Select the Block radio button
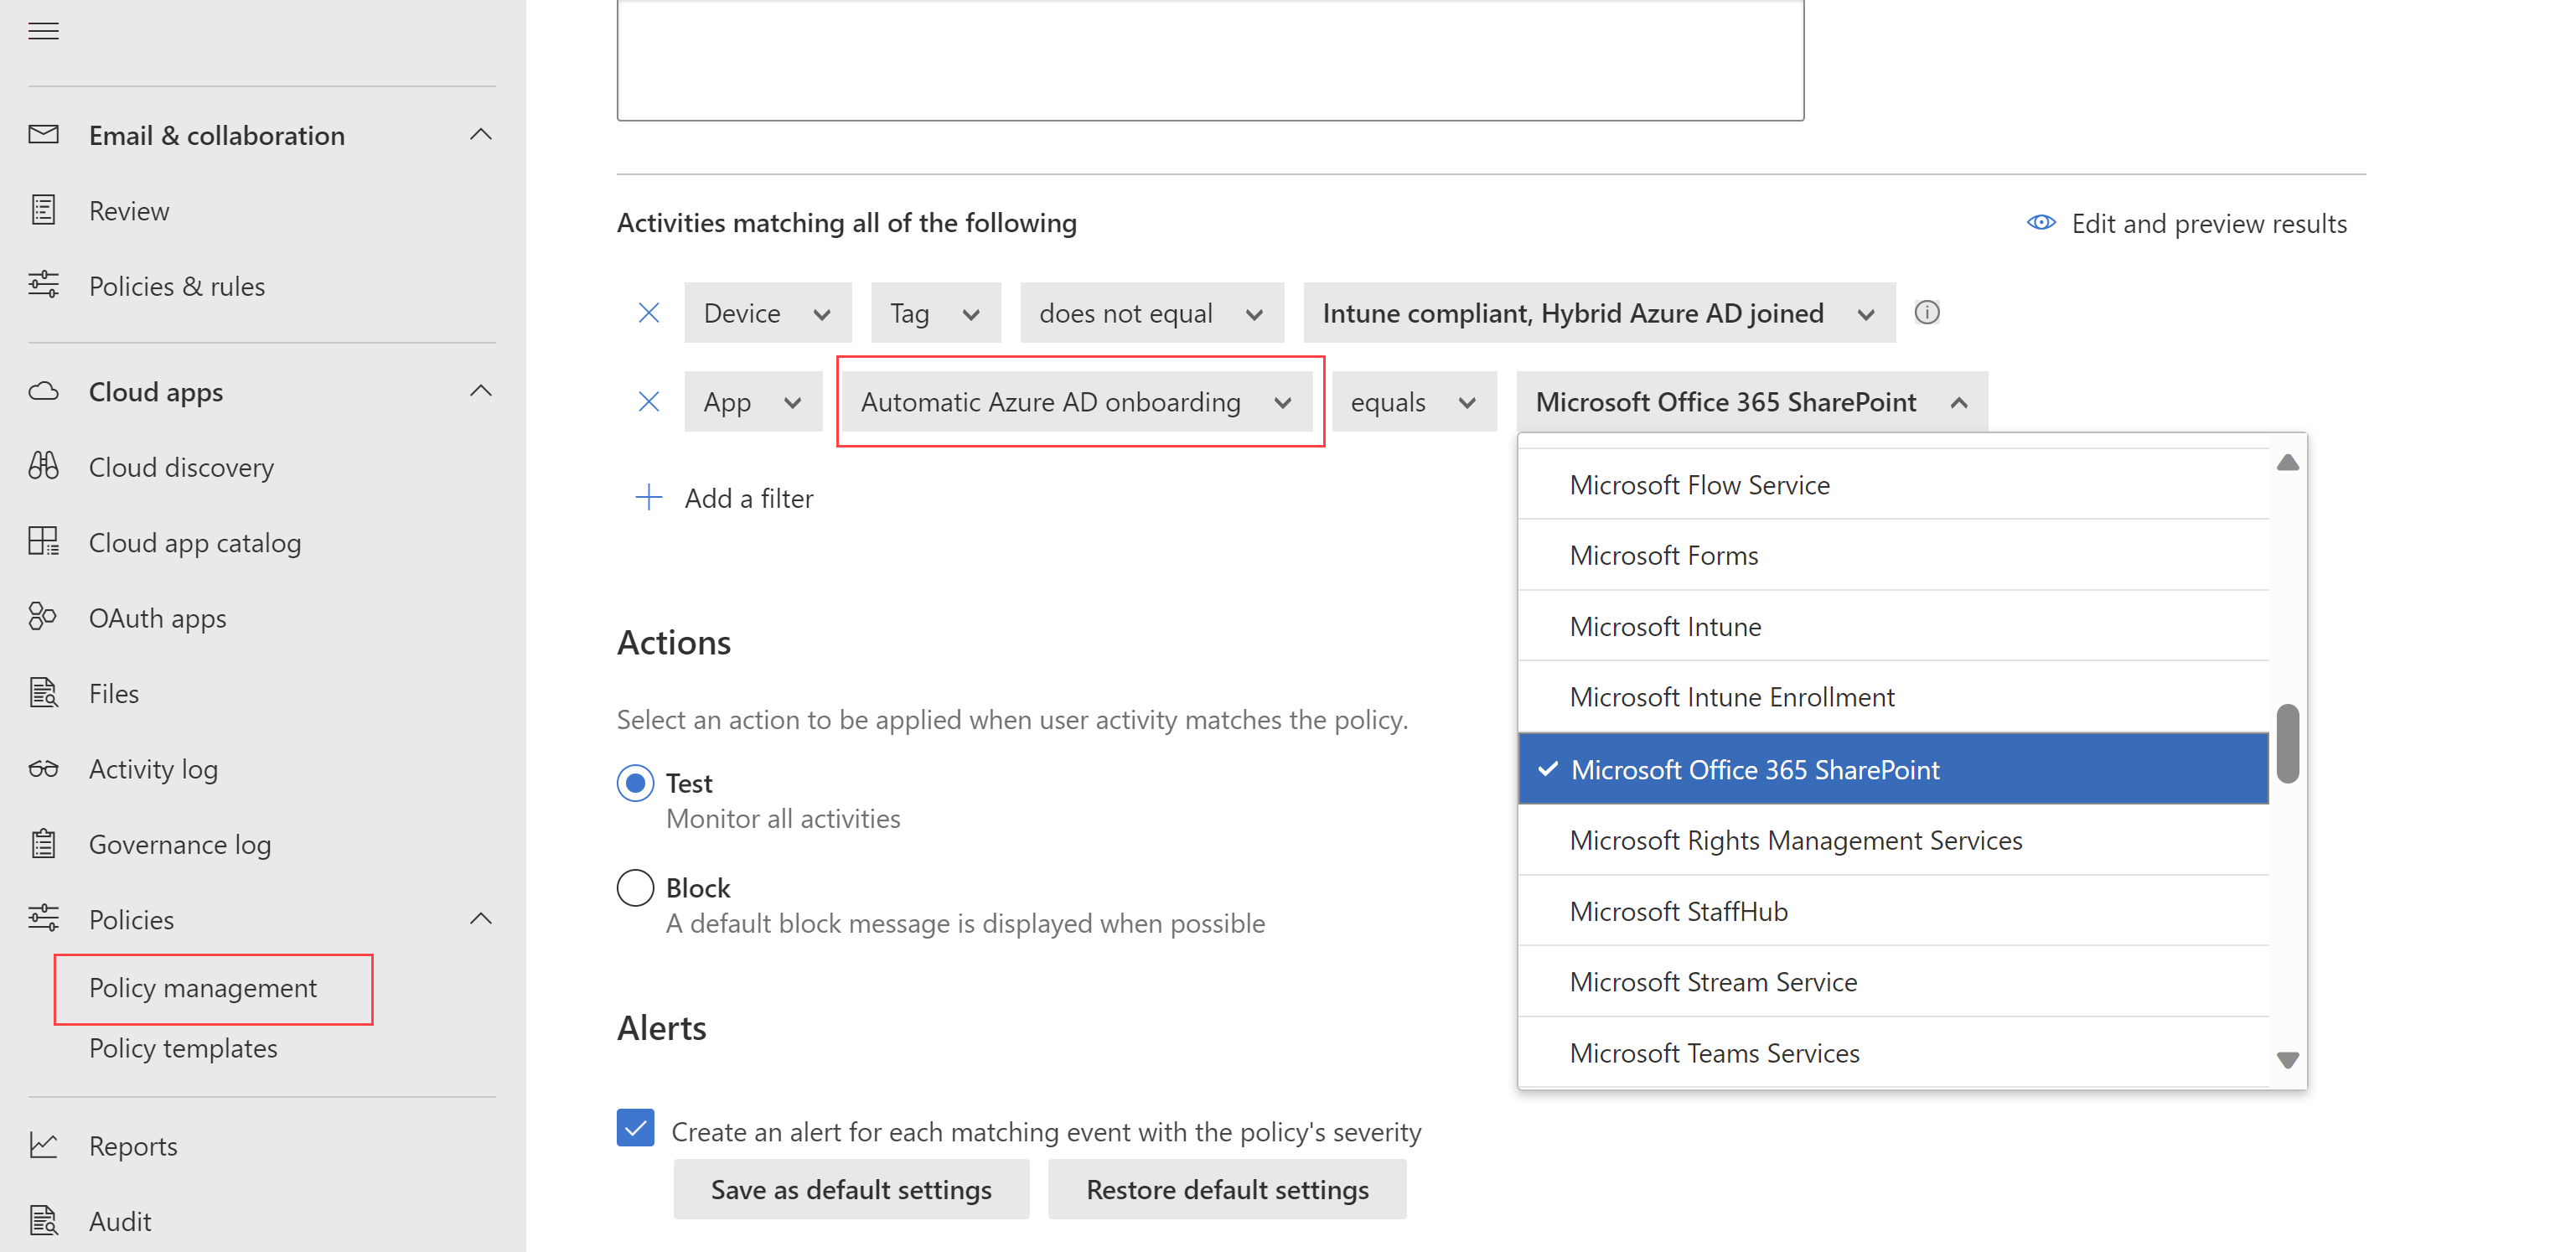Viewport: 2576px width, 1252px height. (633, 887)
